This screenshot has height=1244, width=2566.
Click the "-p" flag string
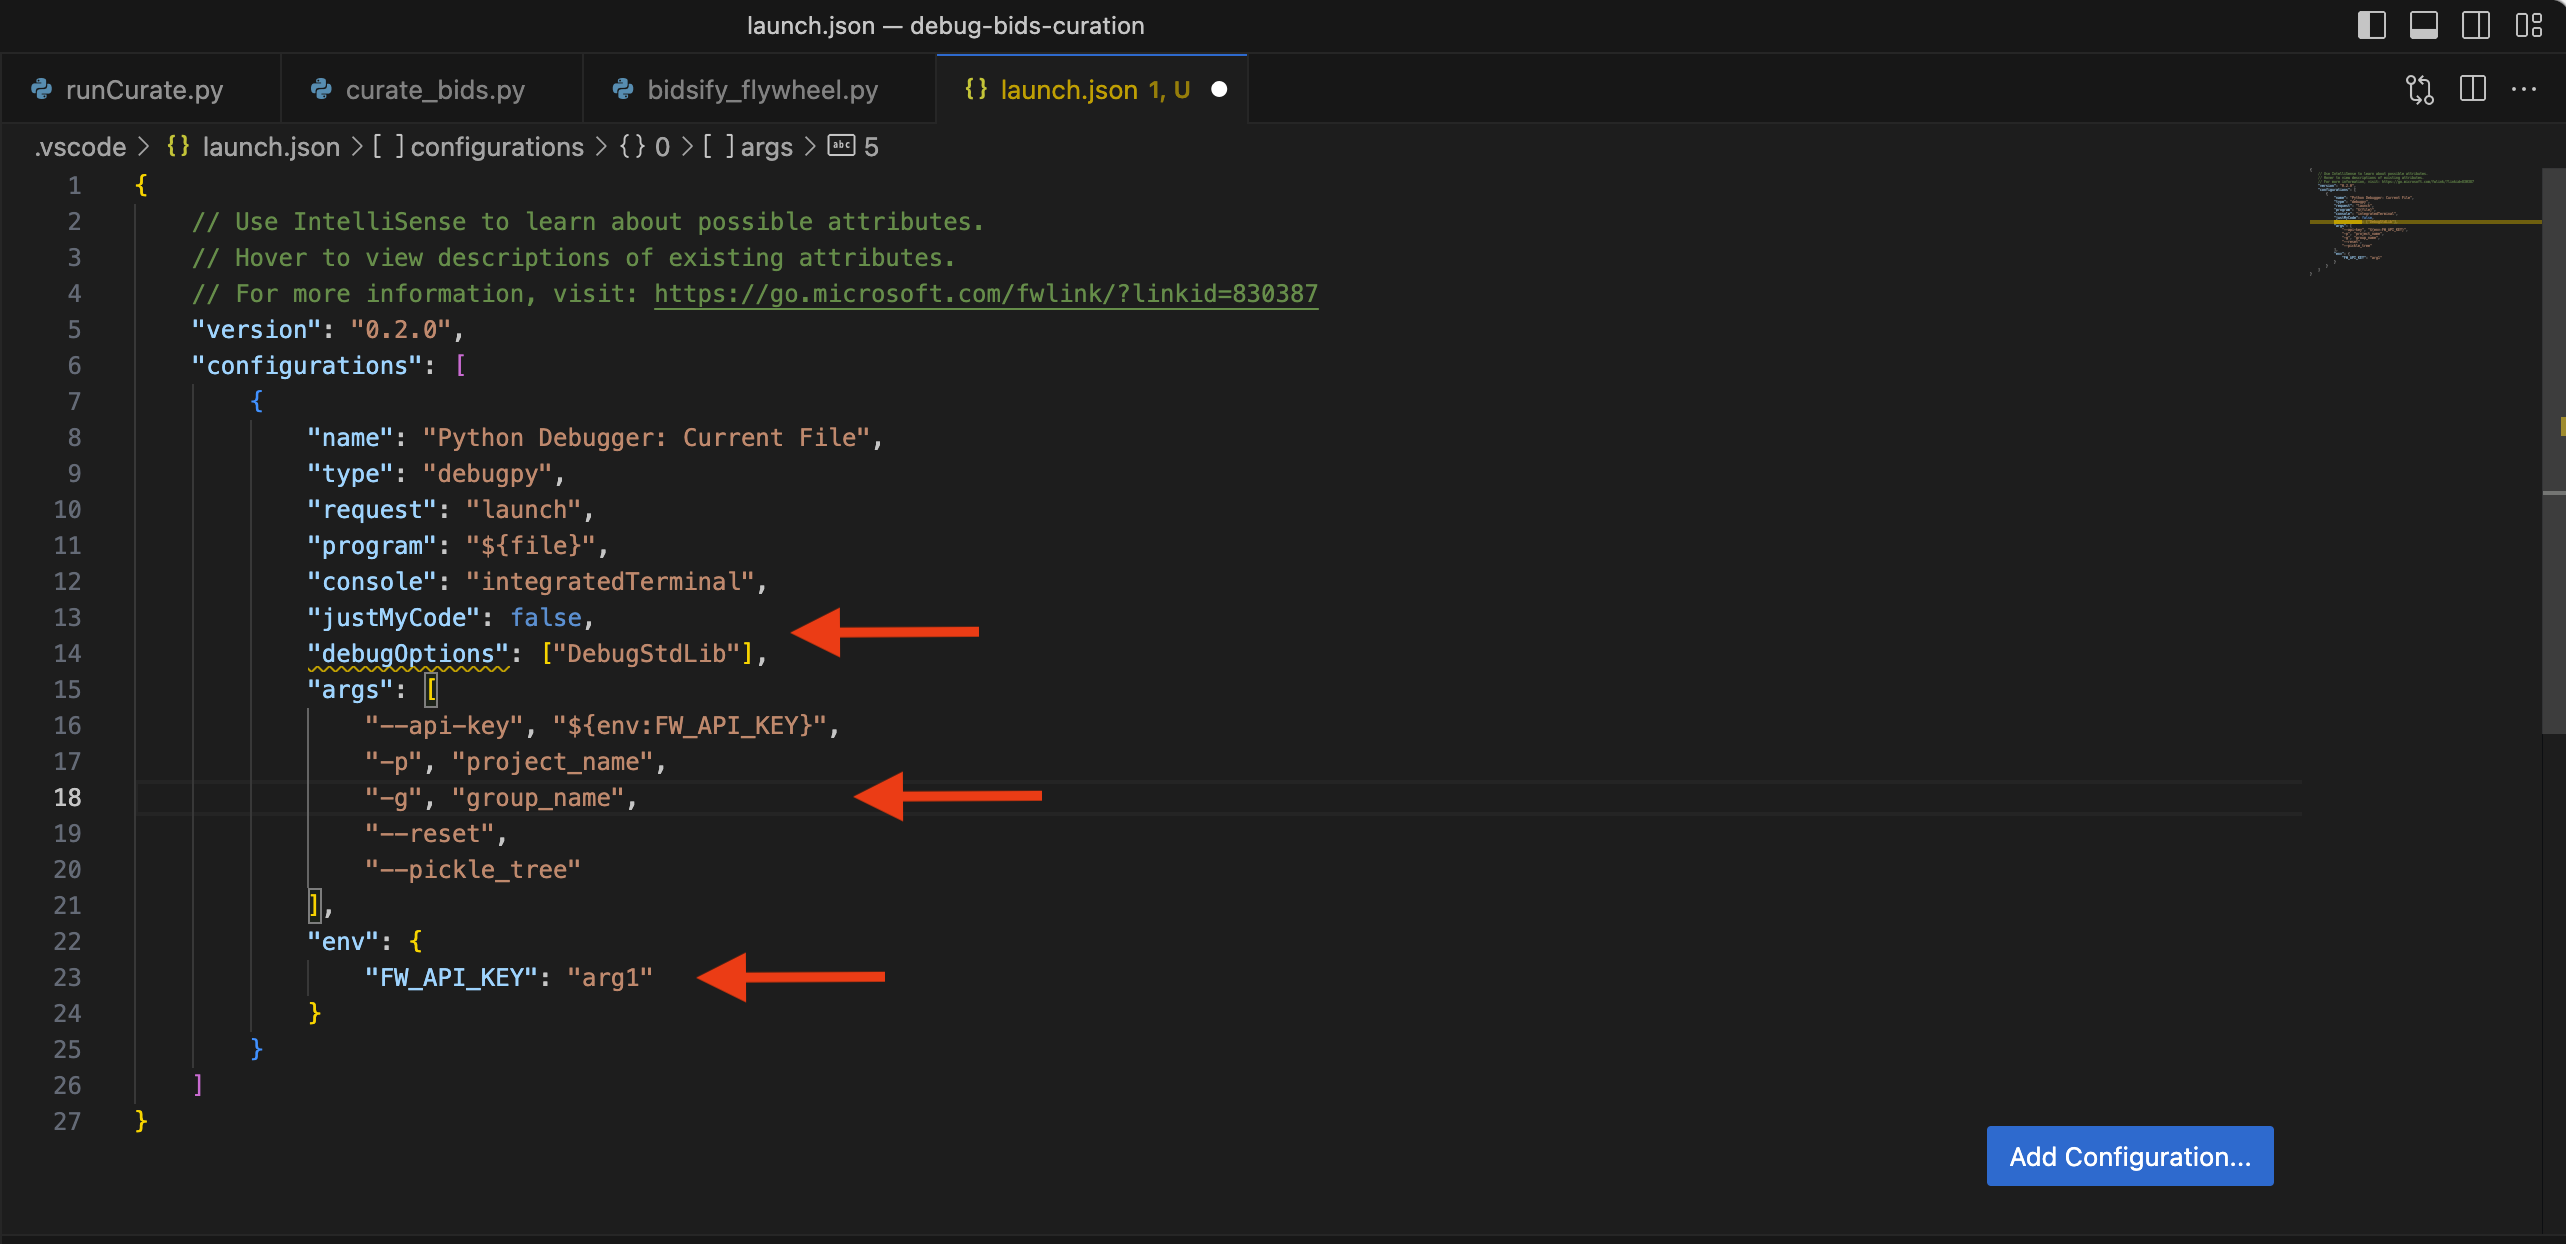click(x=394, y=761)
